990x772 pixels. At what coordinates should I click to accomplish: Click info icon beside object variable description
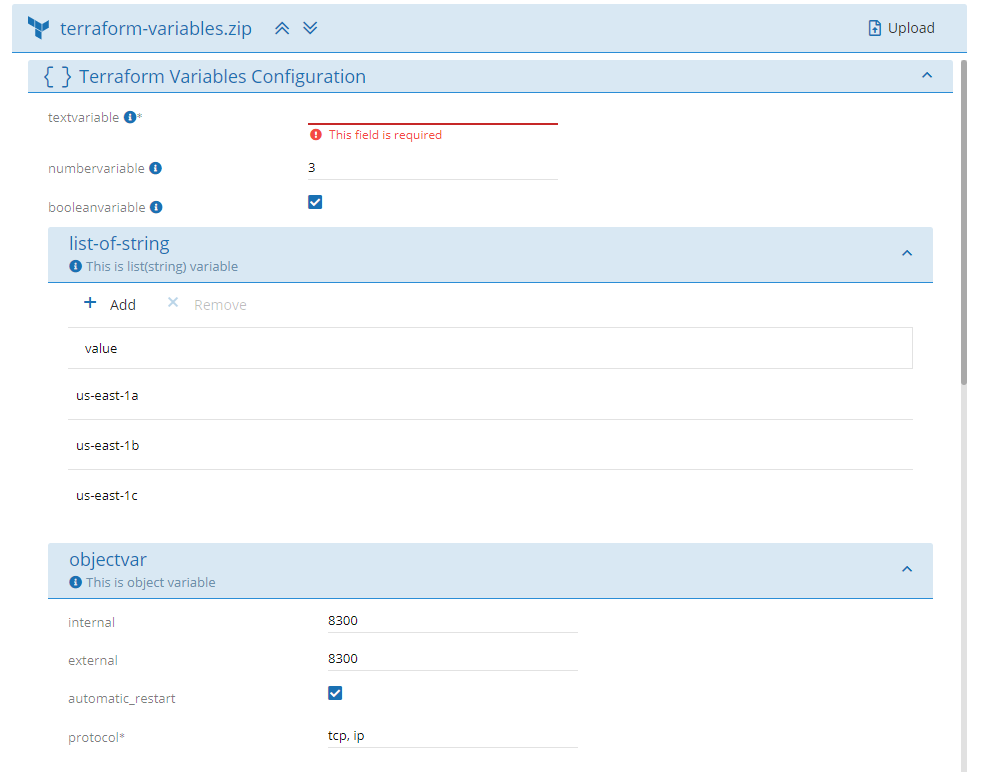(75, 582)
